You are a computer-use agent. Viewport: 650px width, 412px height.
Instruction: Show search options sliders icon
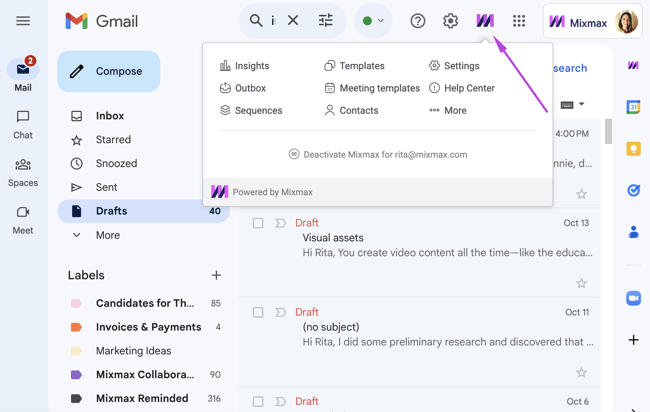coord(325,20)
